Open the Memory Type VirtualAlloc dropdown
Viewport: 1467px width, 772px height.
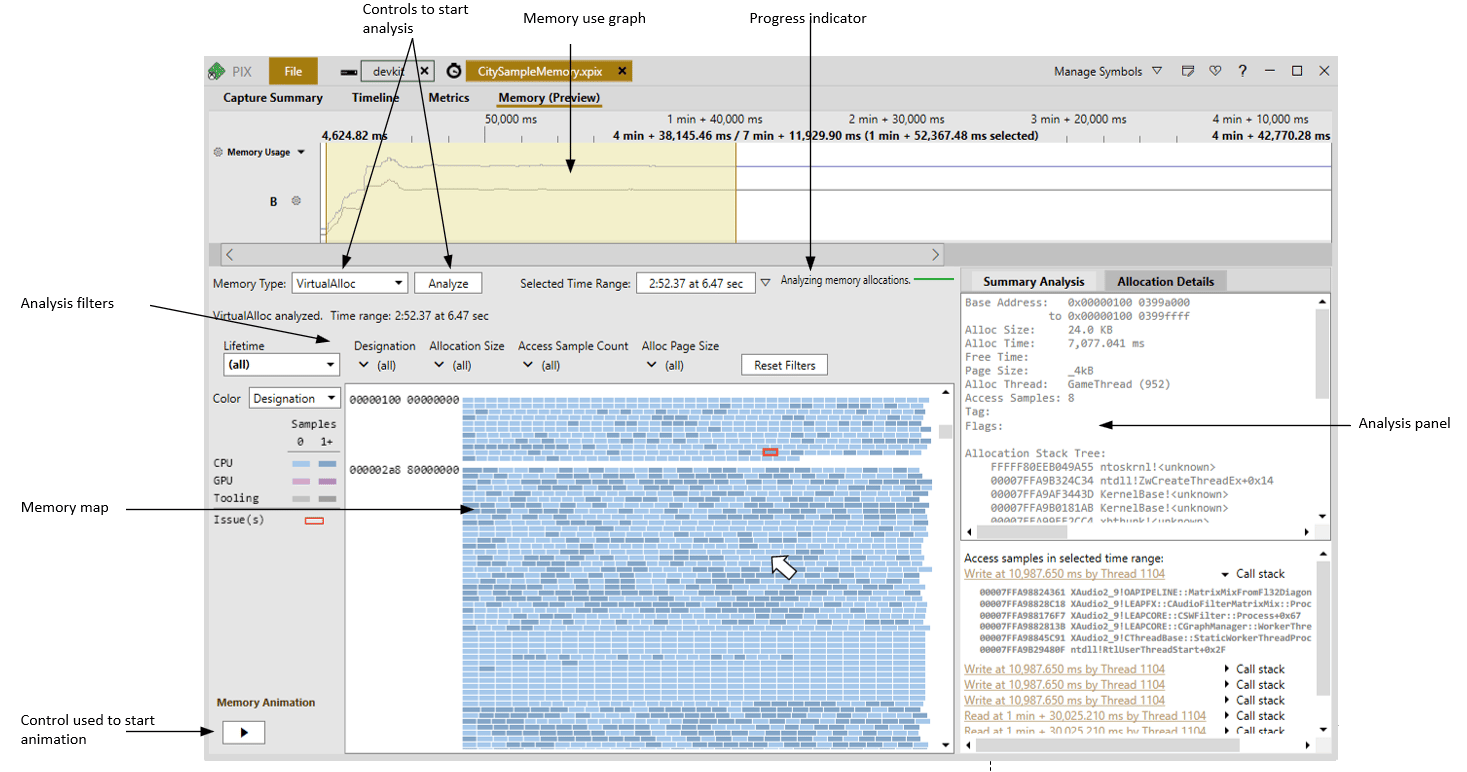click(x=349, y=283)
